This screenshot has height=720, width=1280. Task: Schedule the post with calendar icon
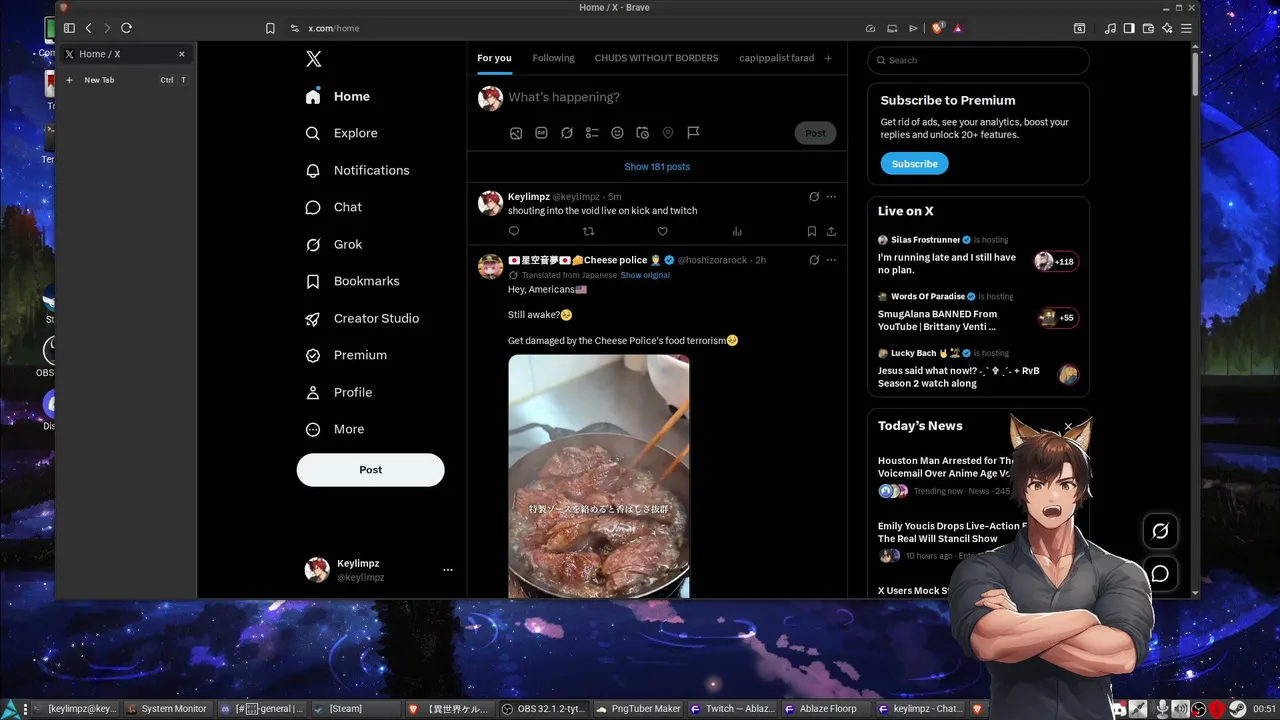[642, 133]
